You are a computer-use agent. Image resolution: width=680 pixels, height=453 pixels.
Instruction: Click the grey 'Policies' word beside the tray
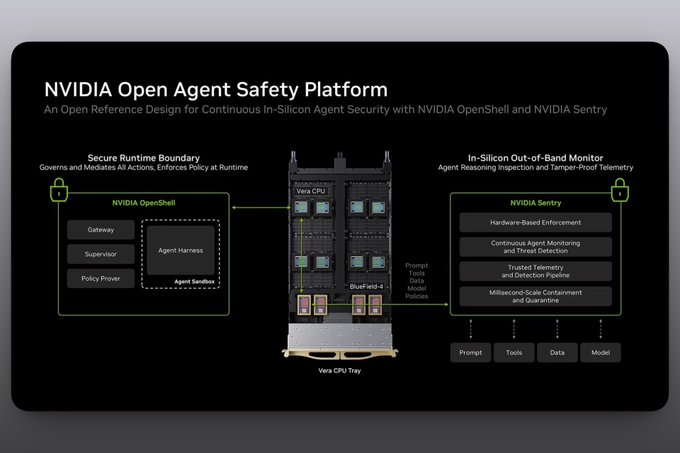pos(416,297)
